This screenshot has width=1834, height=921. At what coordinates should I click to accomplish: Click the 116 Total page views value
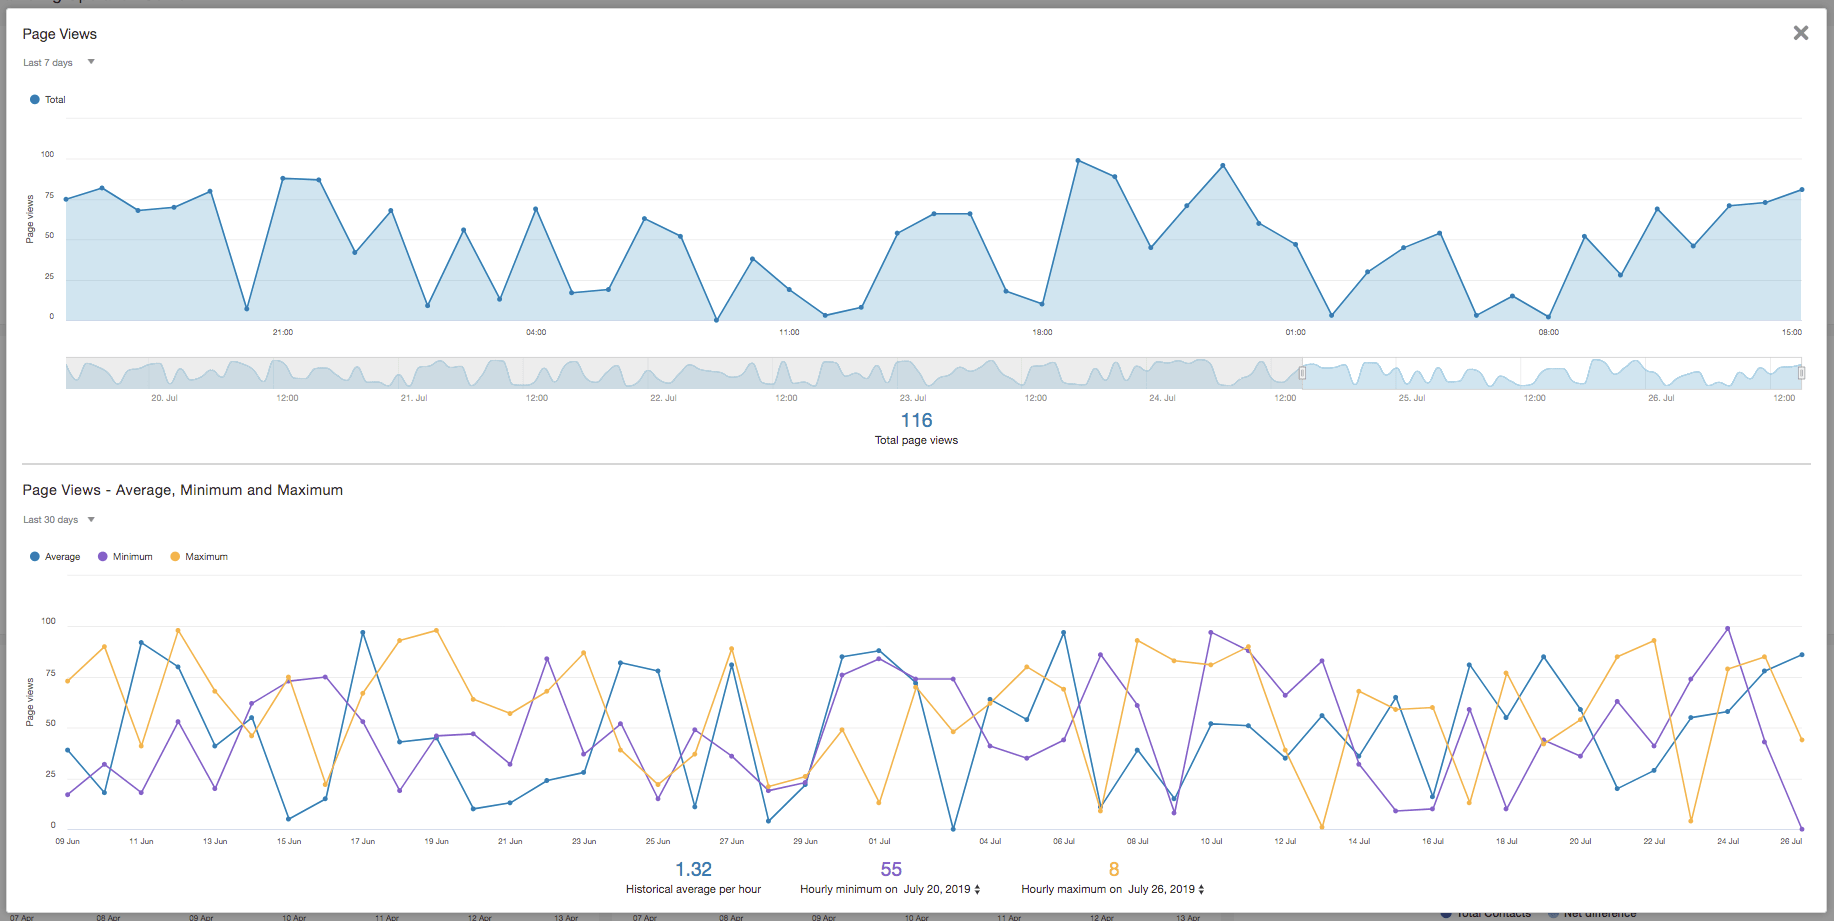[916, 420]
